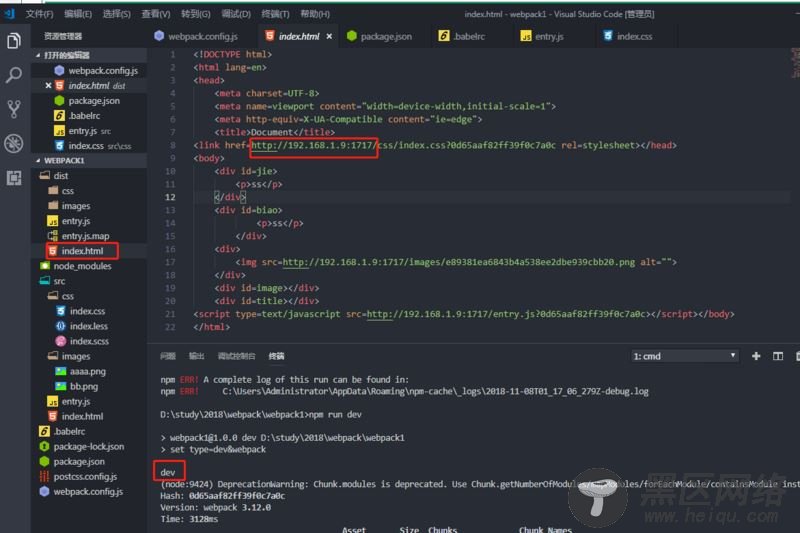Open the 帮助(H) menu
The image size is (800, 533).
pos(315,14)
